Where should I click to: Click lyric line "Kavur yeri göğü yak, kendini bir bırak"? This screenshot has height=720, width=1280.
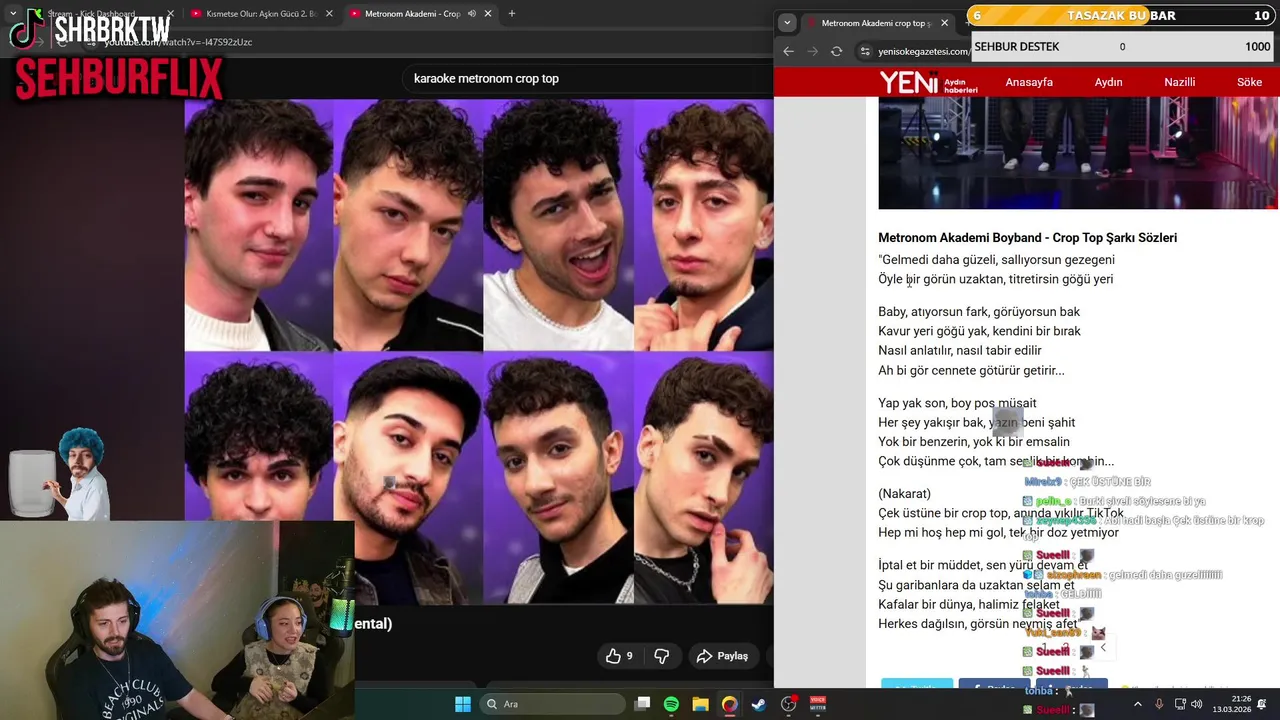(x=979, y=331)
